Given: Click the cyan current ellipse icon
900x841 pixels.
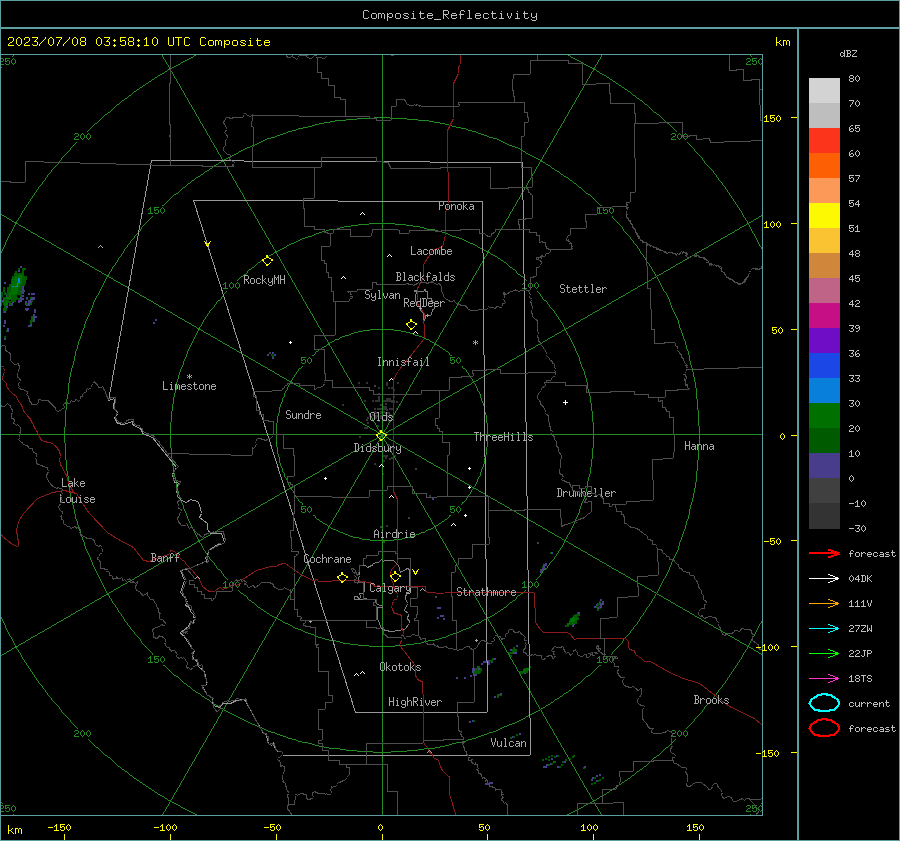Looking at the screenshot, I should tap(824, 703).
